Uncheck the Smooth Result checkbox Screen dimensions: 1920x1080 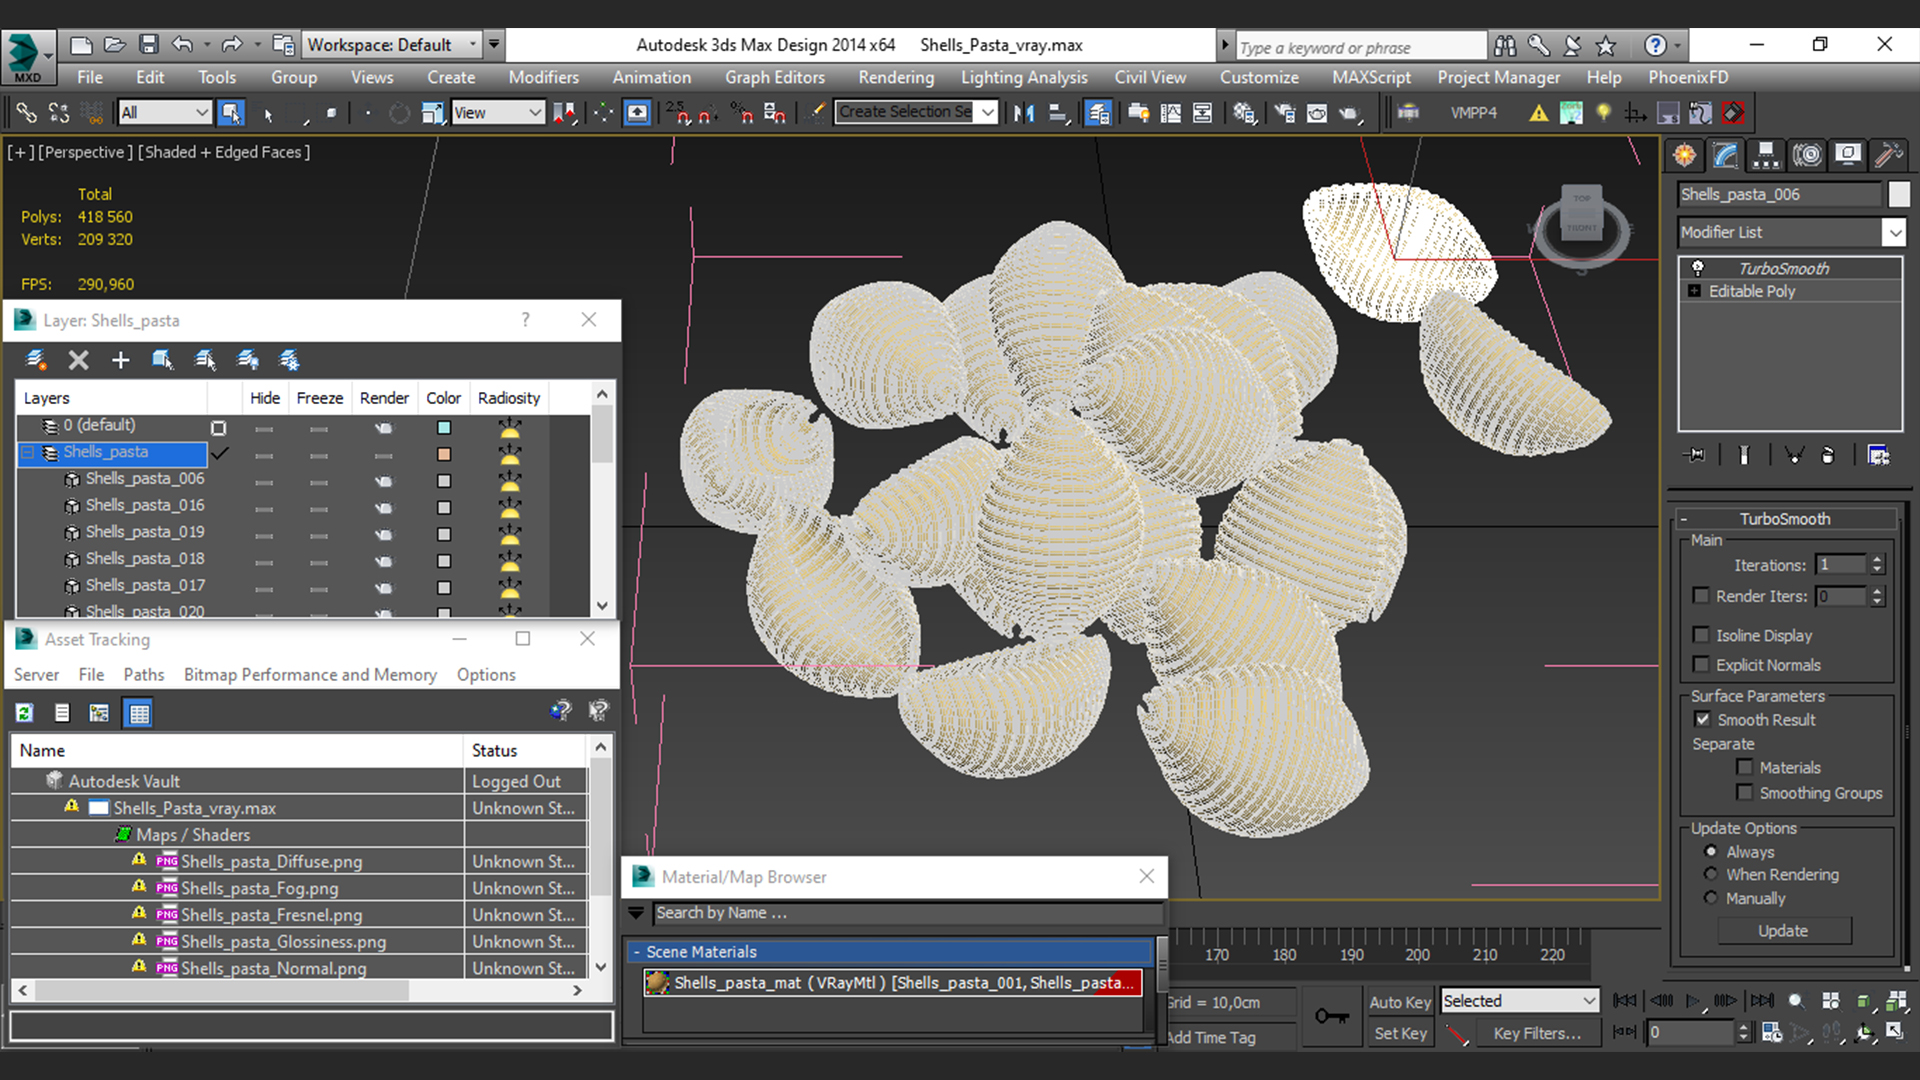coord(1703,720)
